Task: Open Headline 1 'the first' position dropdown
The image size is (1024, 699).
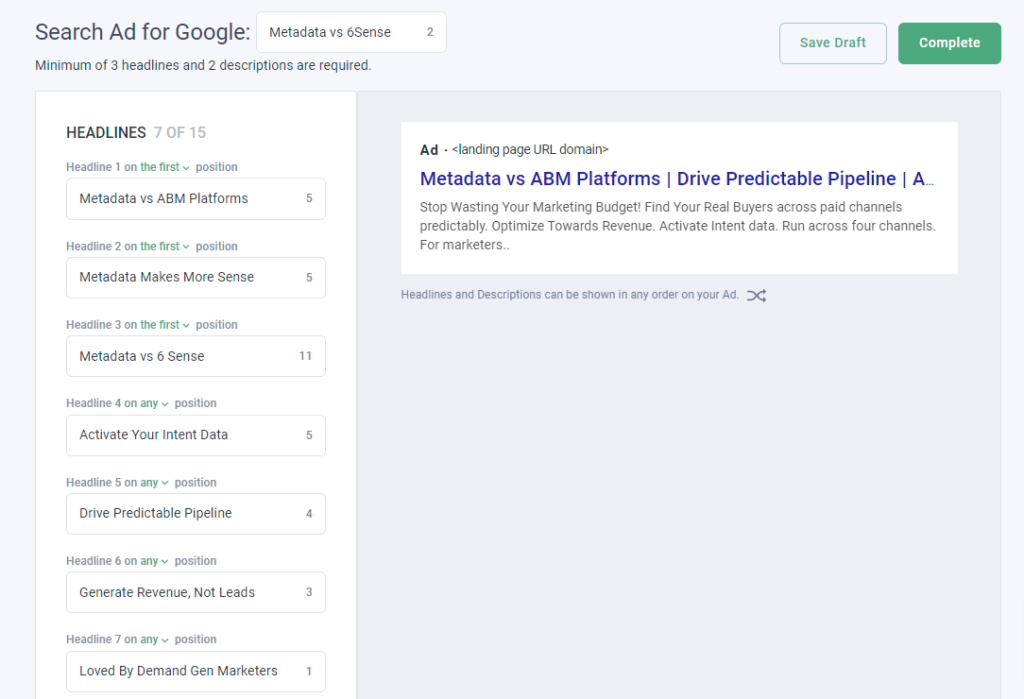Action: 165,167
